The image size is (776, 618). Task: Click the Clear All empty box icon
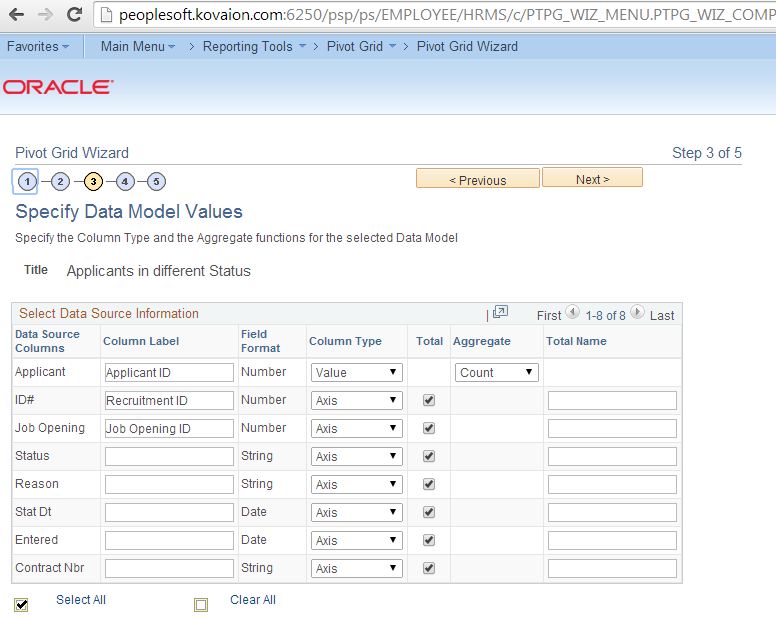[201, 605]
